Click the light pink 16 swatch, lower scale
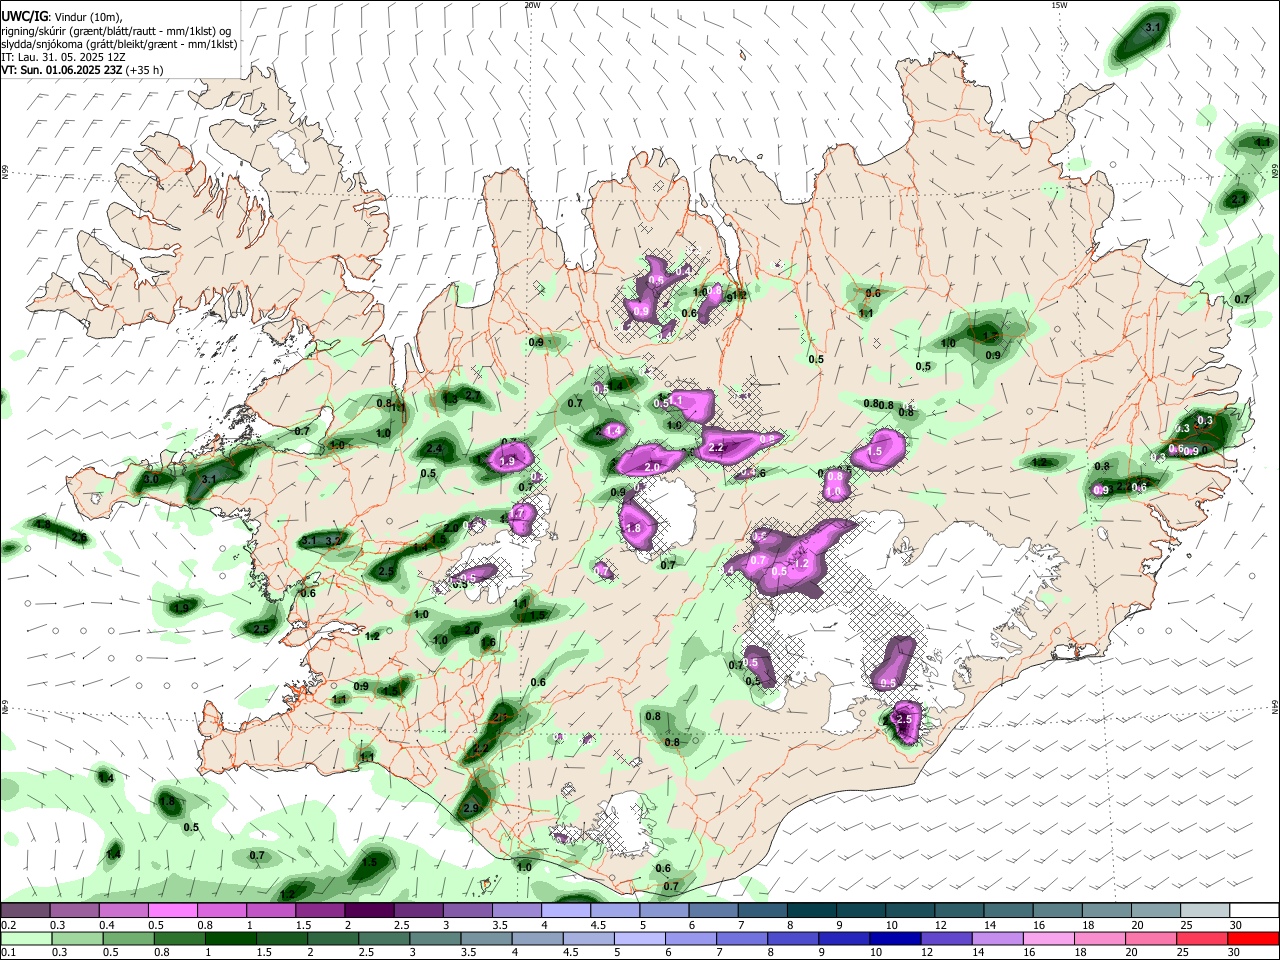 coord(1049,938)
